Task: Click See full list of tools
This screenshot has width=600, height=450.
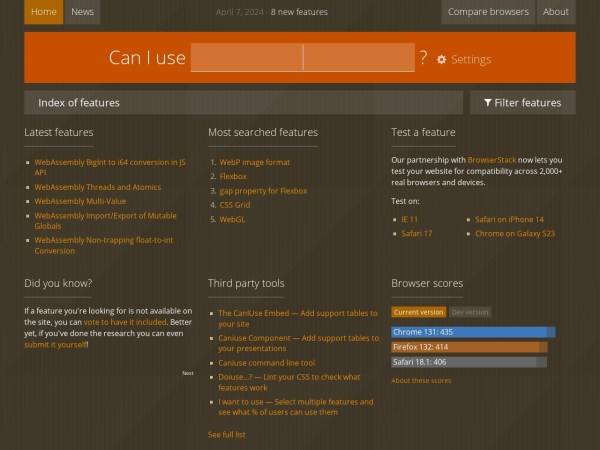Action: click(x=226, y=434)
